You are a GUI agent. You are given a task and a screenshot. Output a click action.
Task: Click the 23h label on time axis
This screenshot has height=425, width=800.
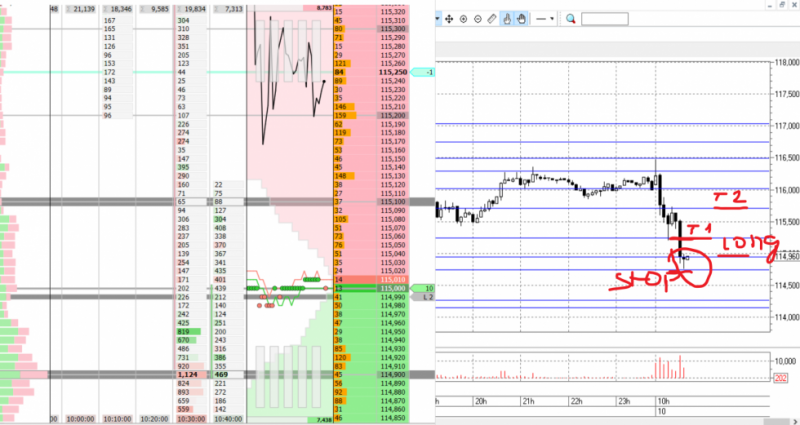tap(626, 402)
